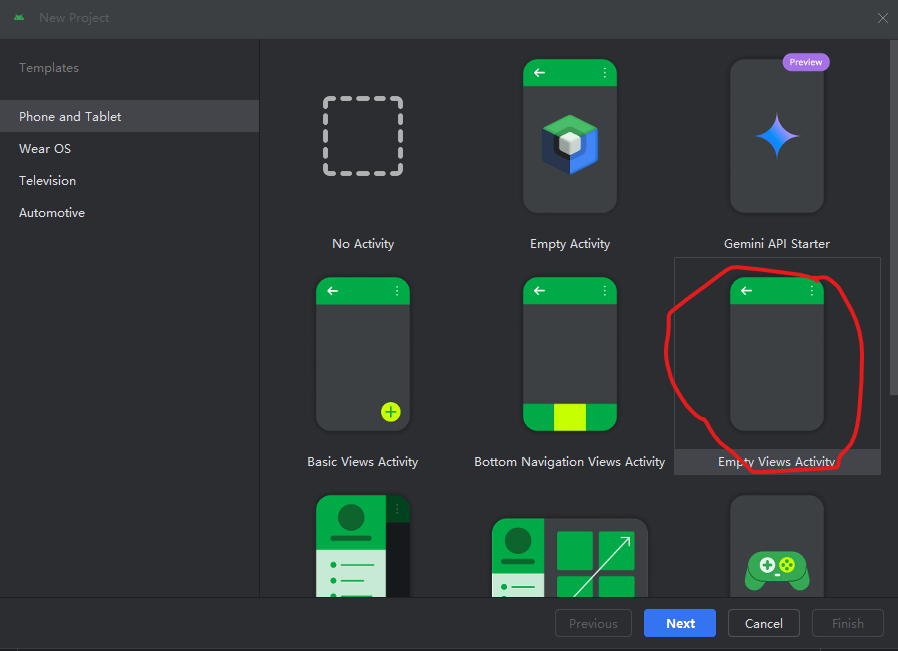
Task: Pick the navigation drawer template thumbnail
Action: 363,546
